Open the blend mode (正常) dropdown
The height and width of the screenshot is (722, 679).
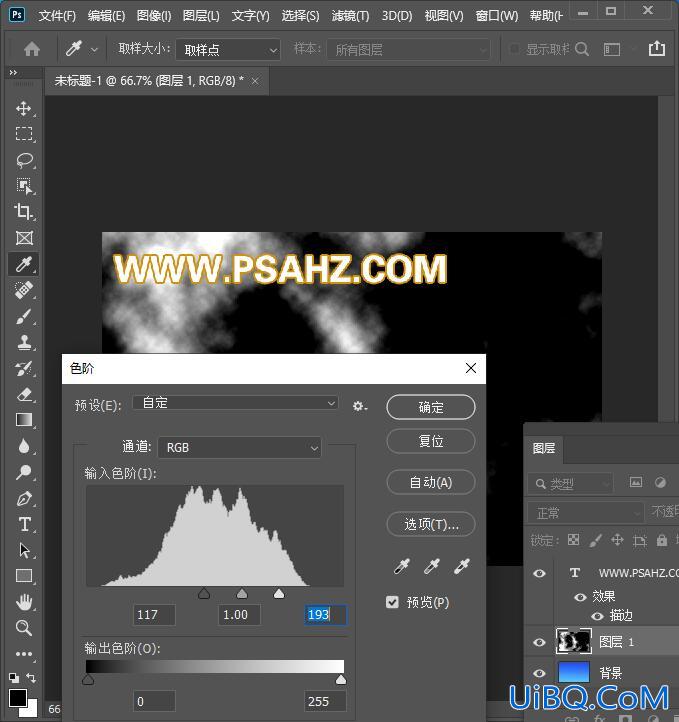coord(585,512)
